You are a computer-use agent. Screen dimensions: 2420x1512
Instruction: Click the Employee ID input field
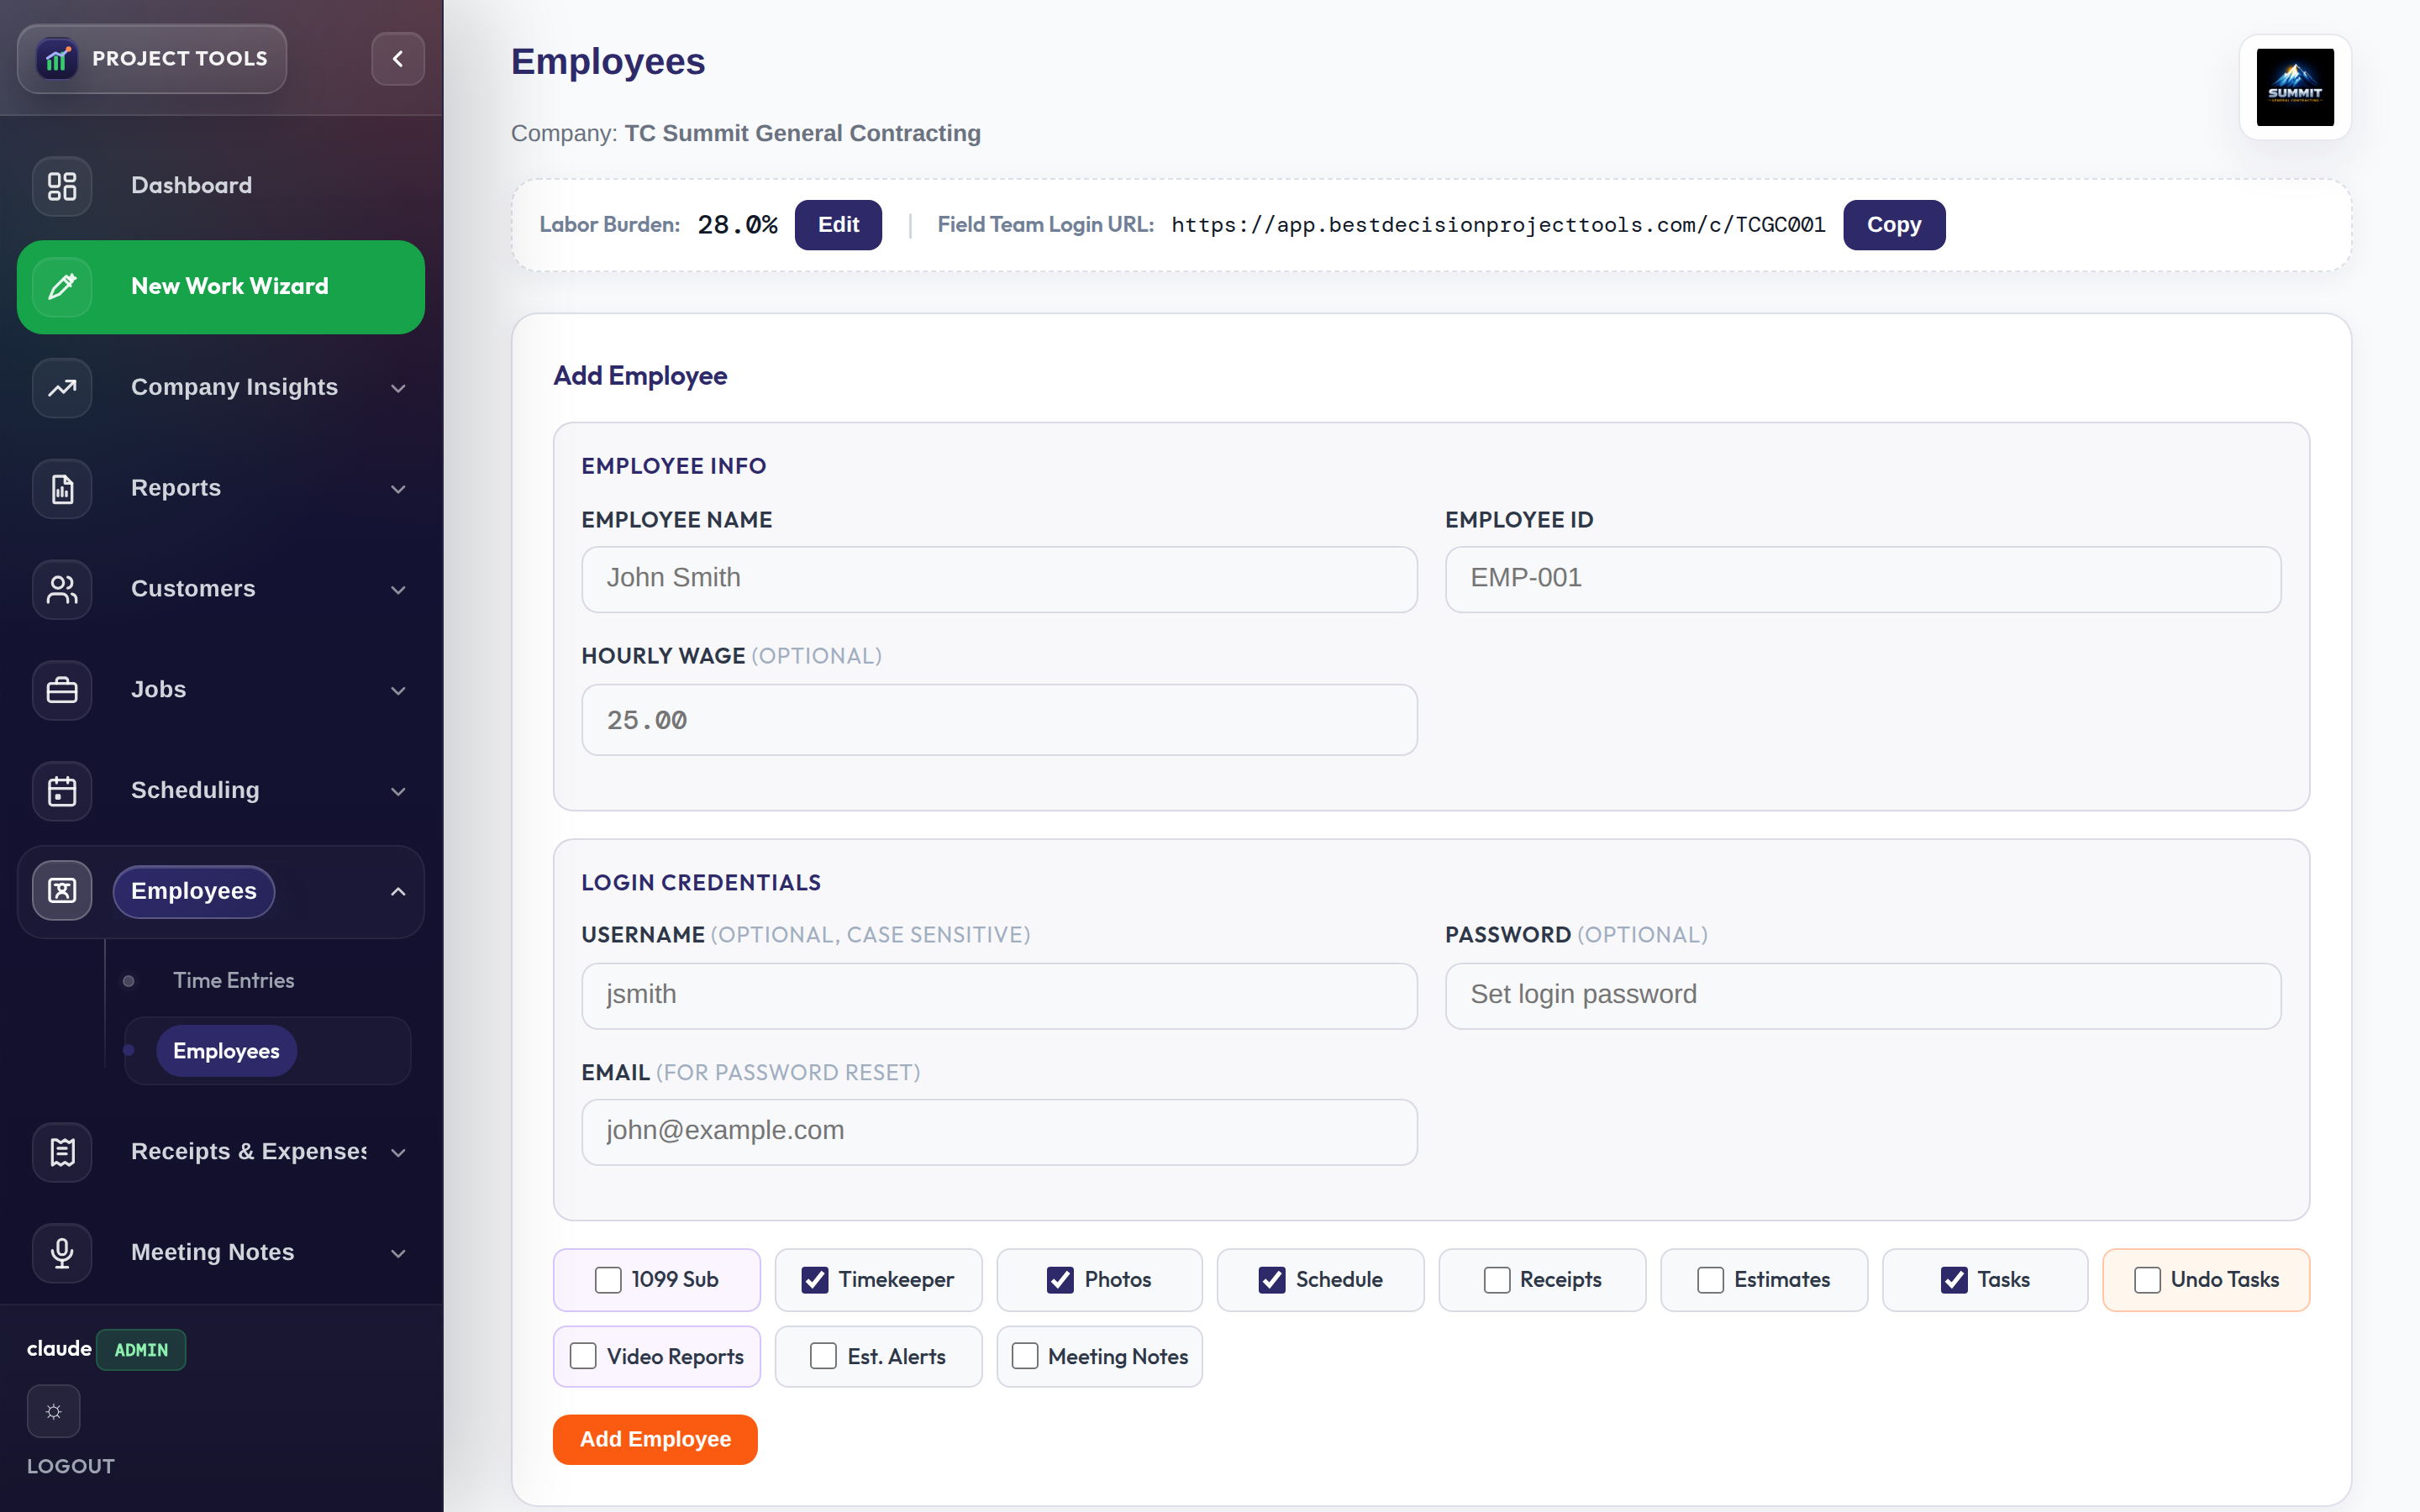tap(1862, 579)
